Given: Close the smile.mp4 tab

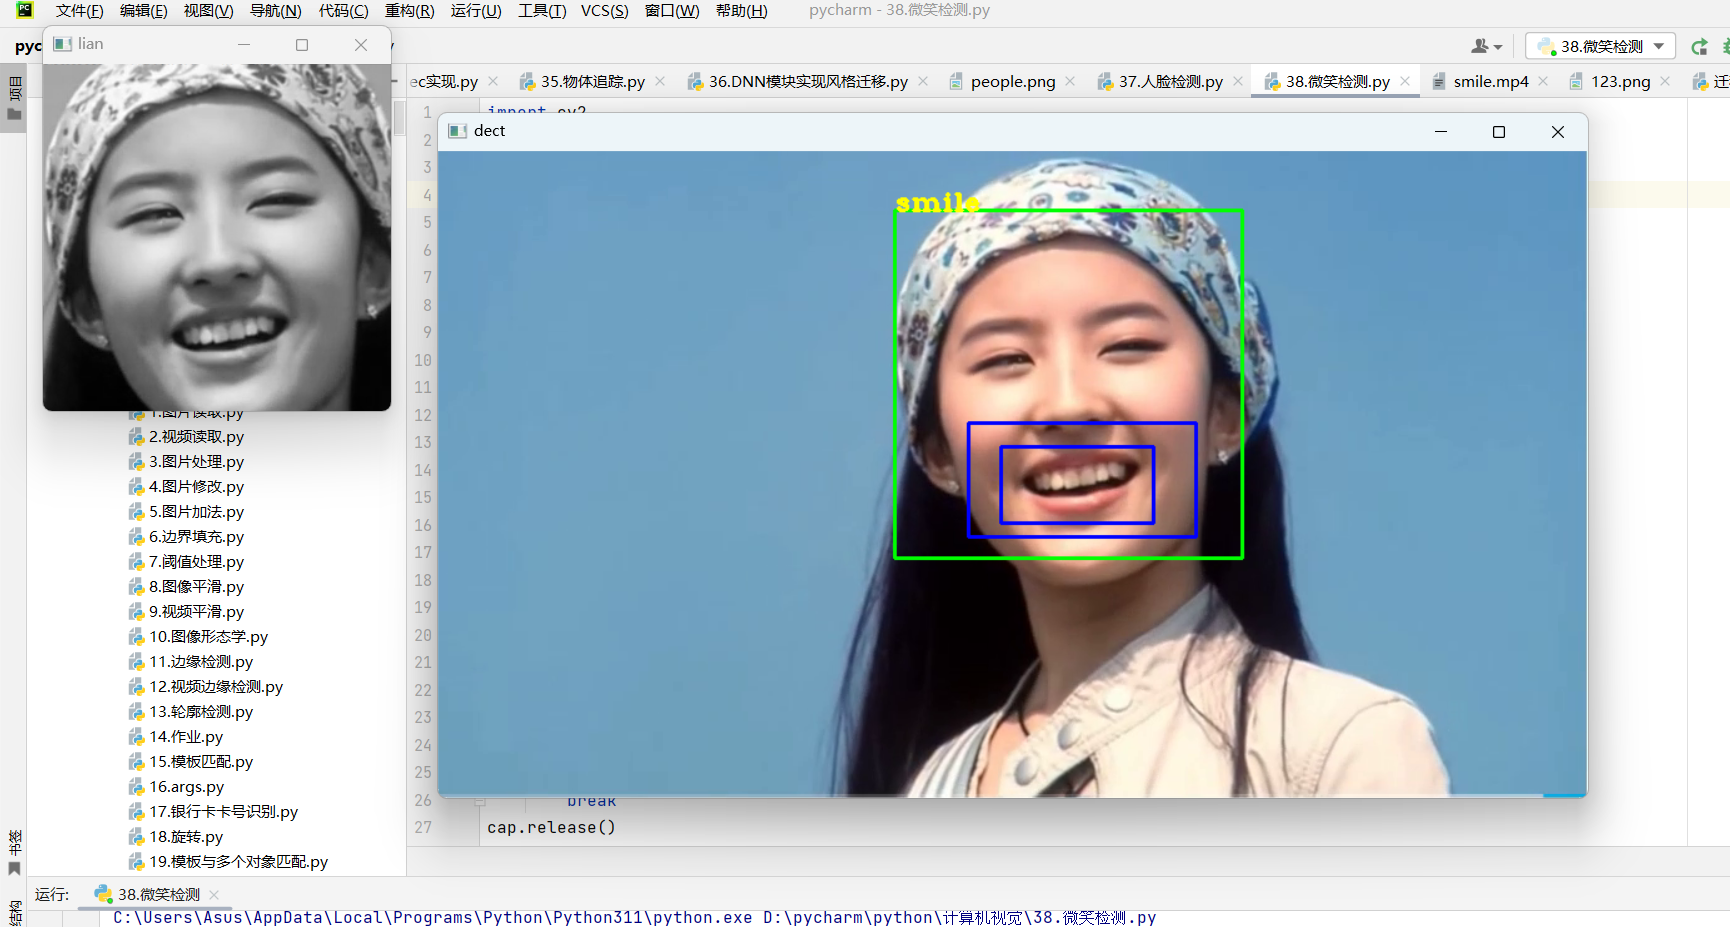Looking at the screenshot, I should pyautogui.click(x=1543, y=81).
